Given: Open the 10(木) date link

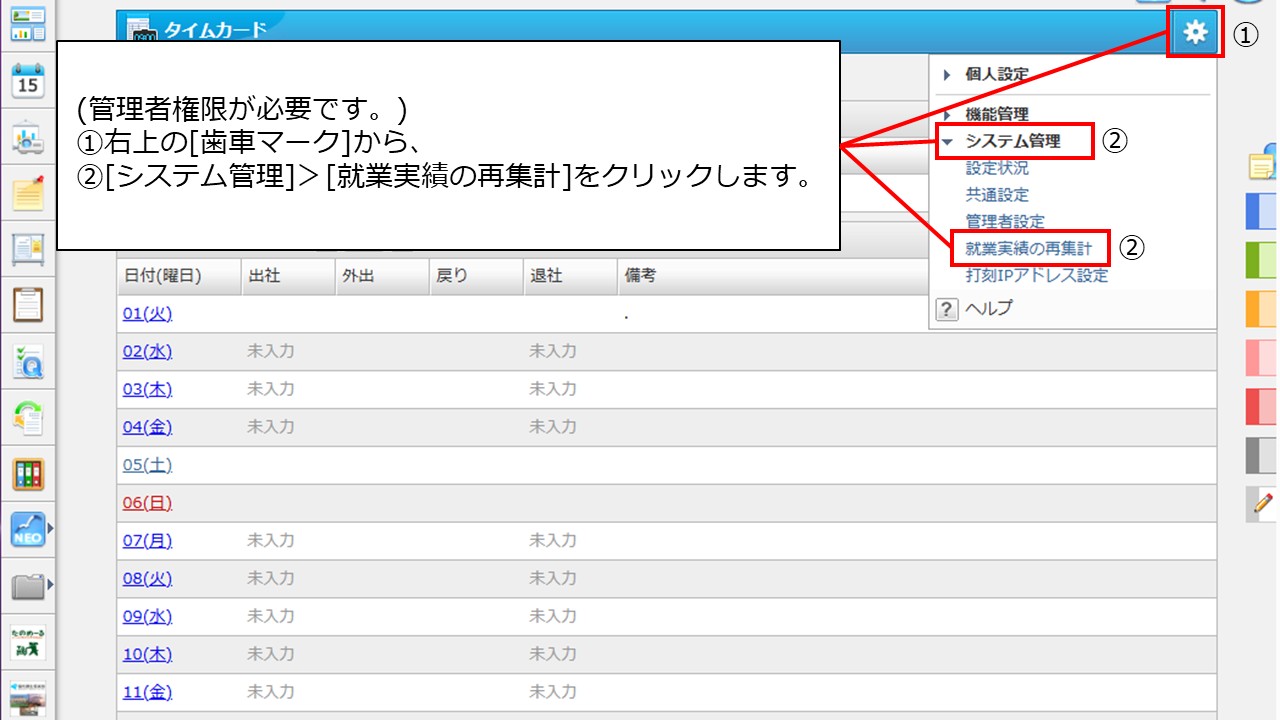Looking at the screenshot, I should 147,655.
